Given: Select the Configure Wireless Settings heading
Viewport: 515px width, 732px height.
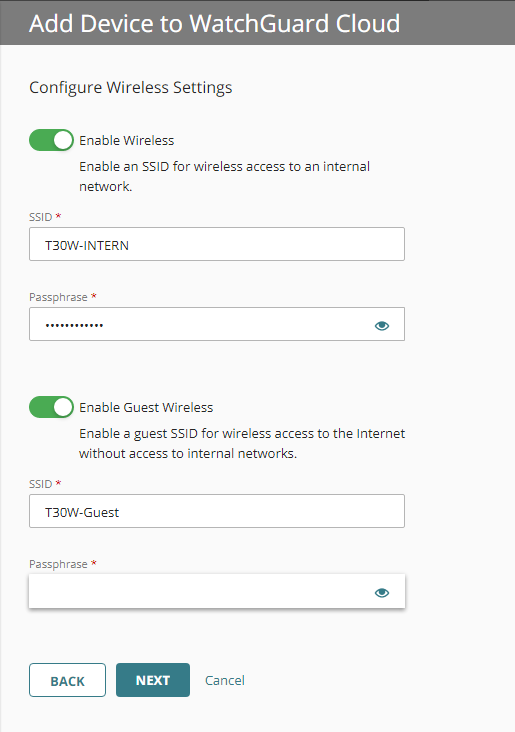Looking at the screenshot, I should tap(131, 88).
